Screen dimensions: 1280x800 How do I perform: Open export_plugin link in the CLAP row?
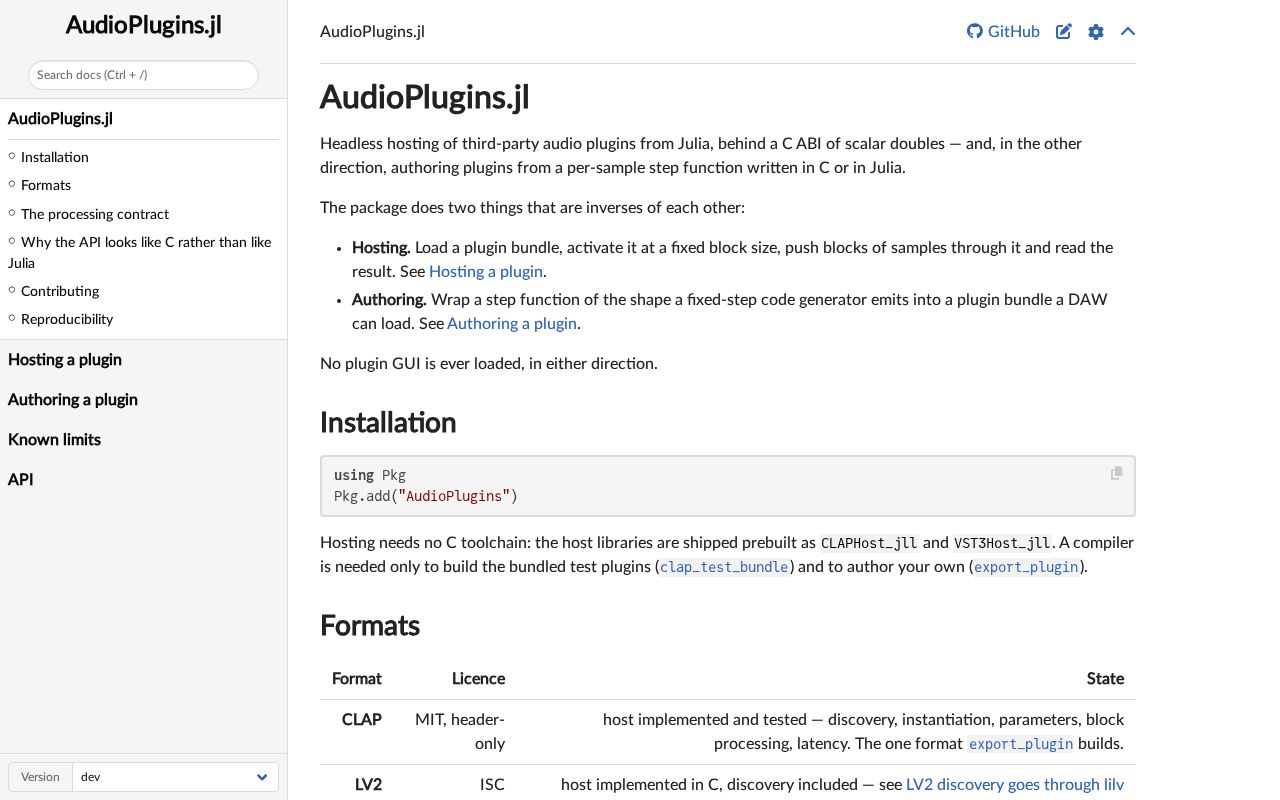tap(1021, 744)
